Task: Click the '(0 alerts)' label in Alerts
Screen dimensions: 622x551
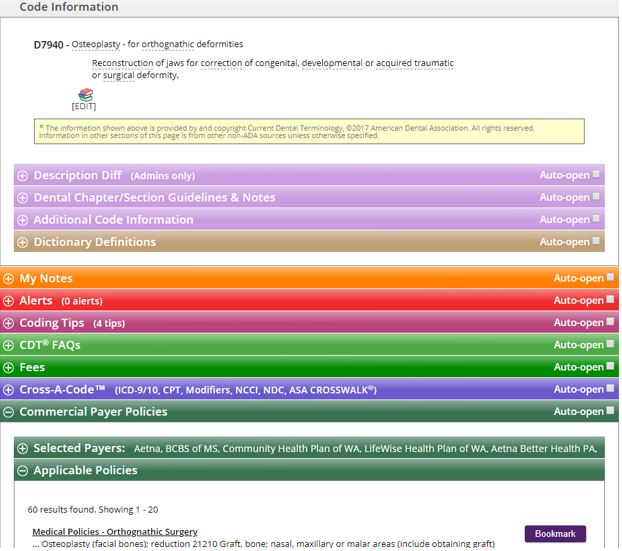Action: [x=82, y=301]
